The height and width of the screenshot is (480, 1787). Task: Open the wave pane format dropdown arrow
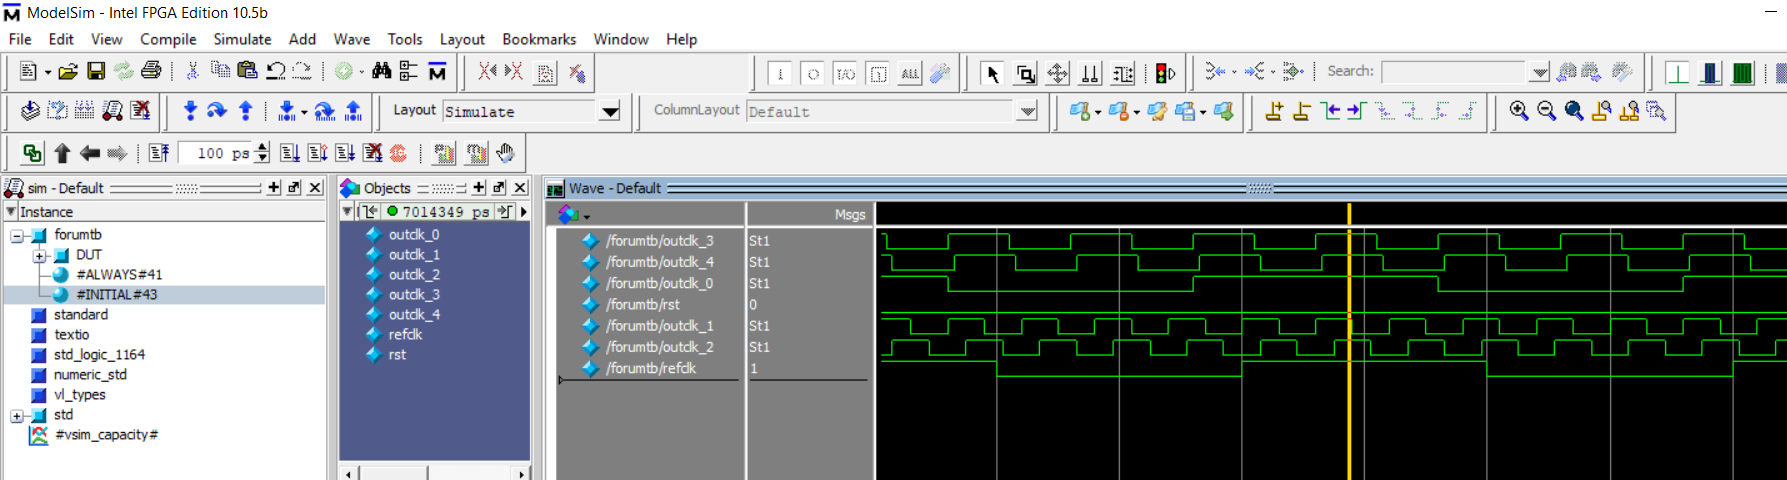point(586,215)
